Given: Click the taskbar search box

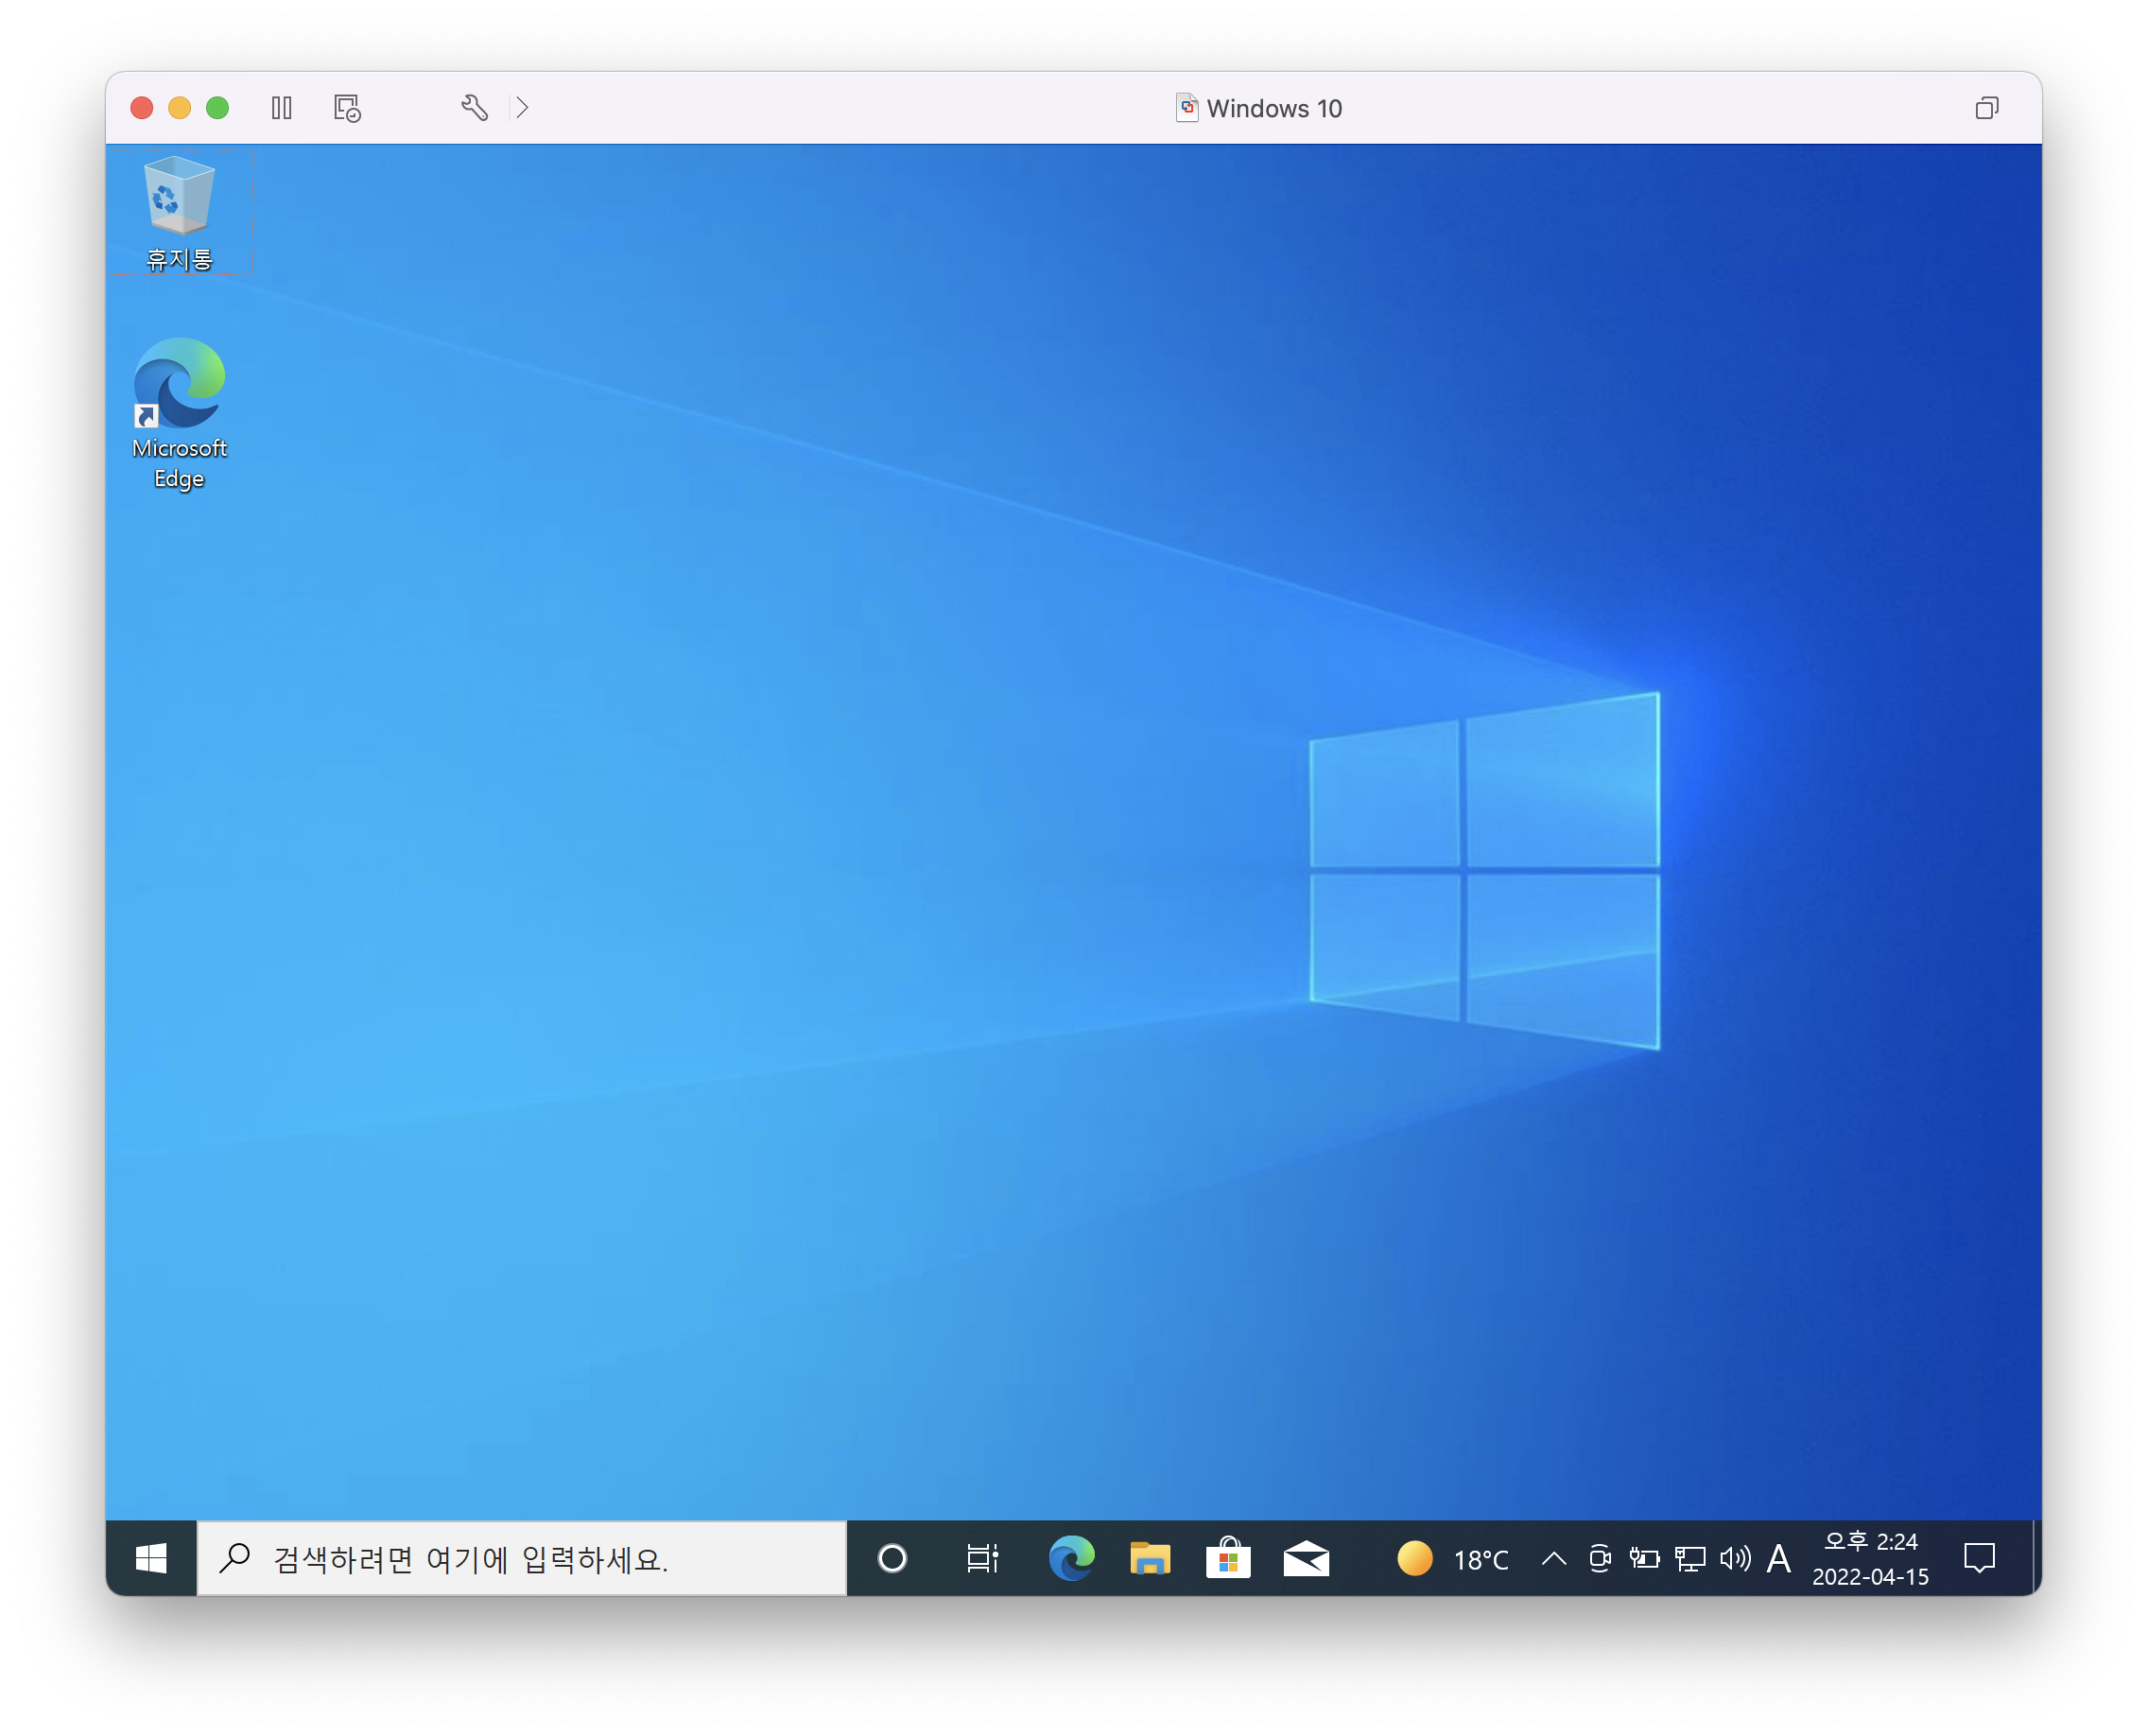Looking at the screenshot, I should 522,1558.
